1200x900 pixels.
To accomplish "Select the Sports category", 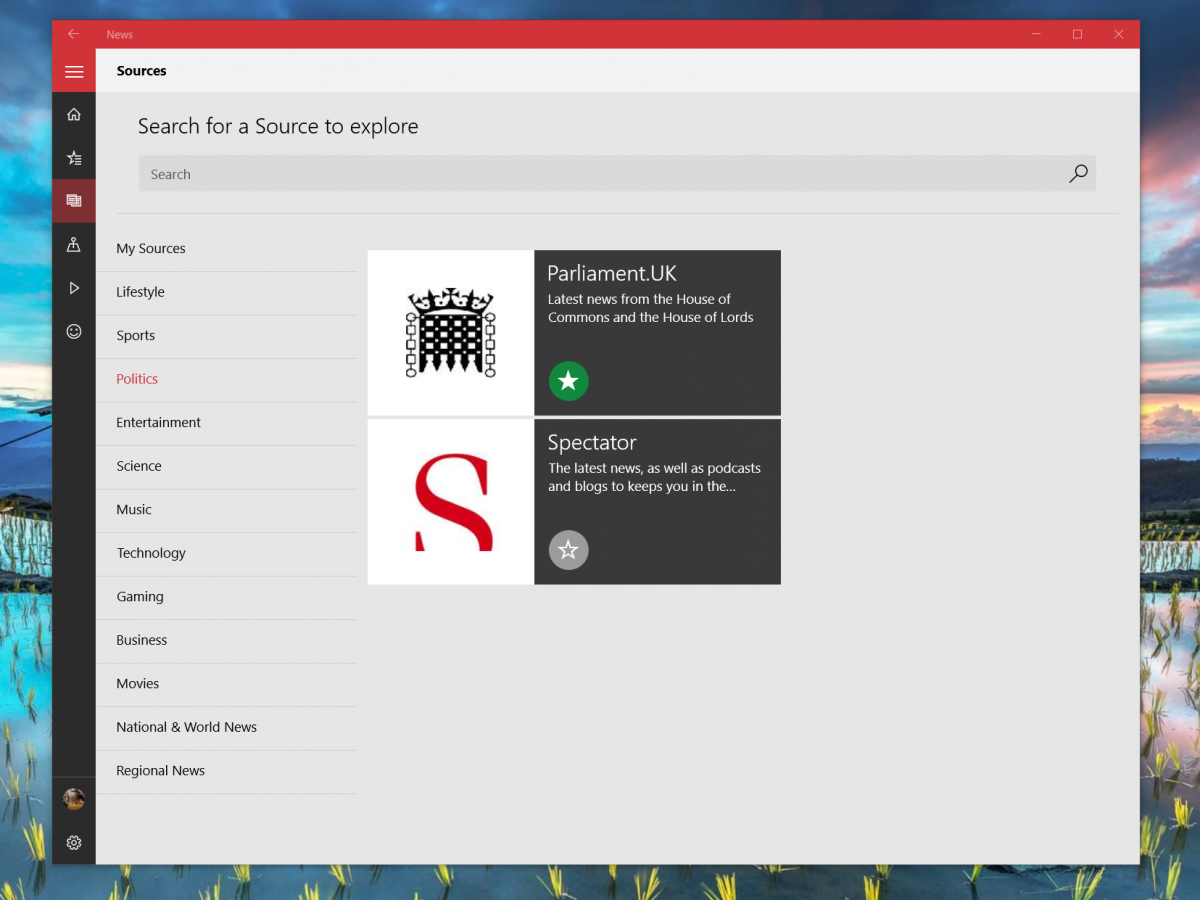I will tap(136, 335).
